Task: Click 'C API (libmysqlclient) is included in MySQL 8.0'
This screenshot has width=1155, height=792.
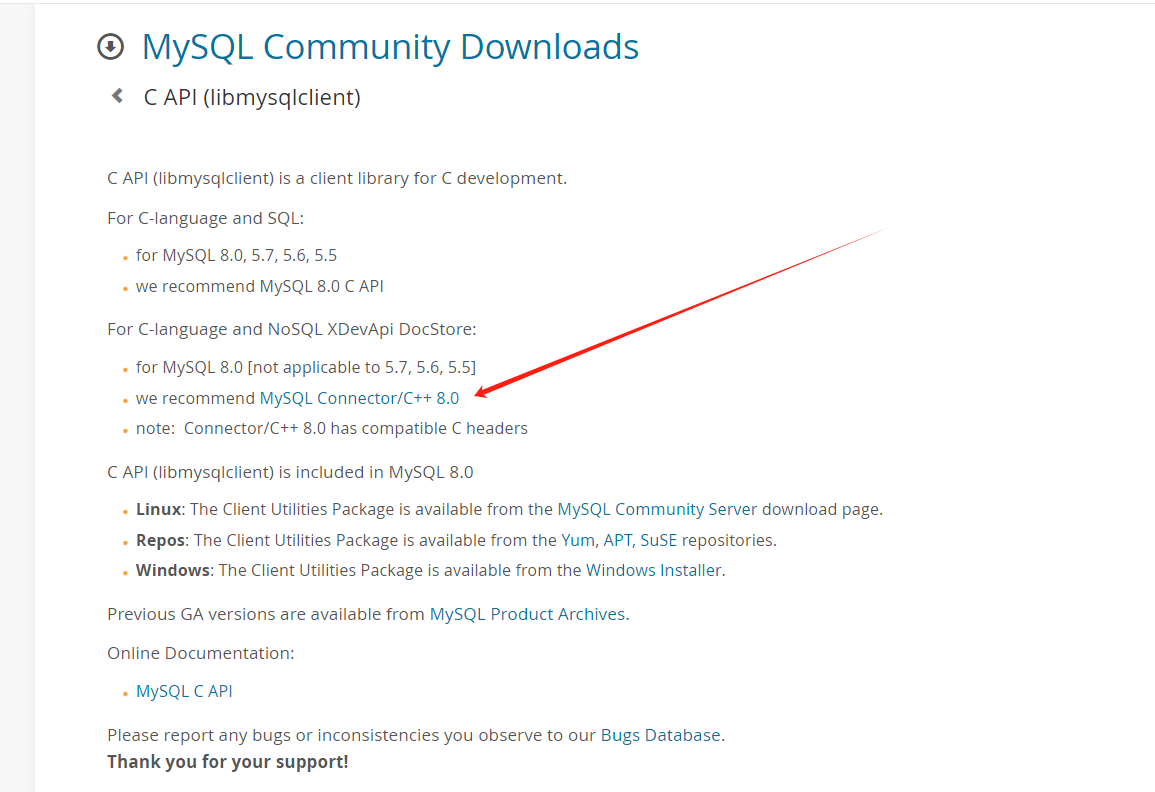Action: click(x=290, y=472)
